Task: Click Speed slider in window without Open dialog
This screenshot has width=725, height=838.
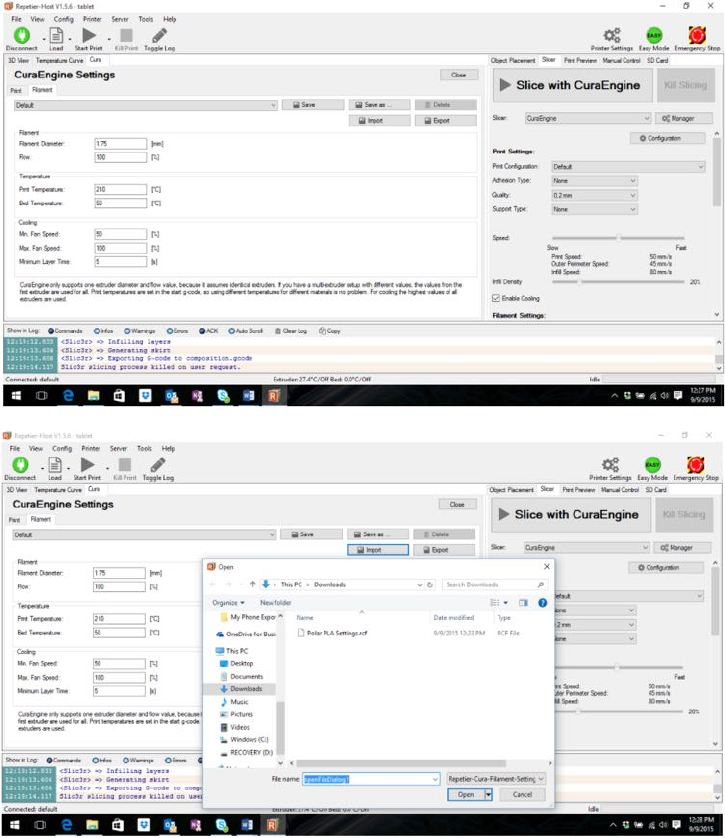Action: tap(618, 238)
